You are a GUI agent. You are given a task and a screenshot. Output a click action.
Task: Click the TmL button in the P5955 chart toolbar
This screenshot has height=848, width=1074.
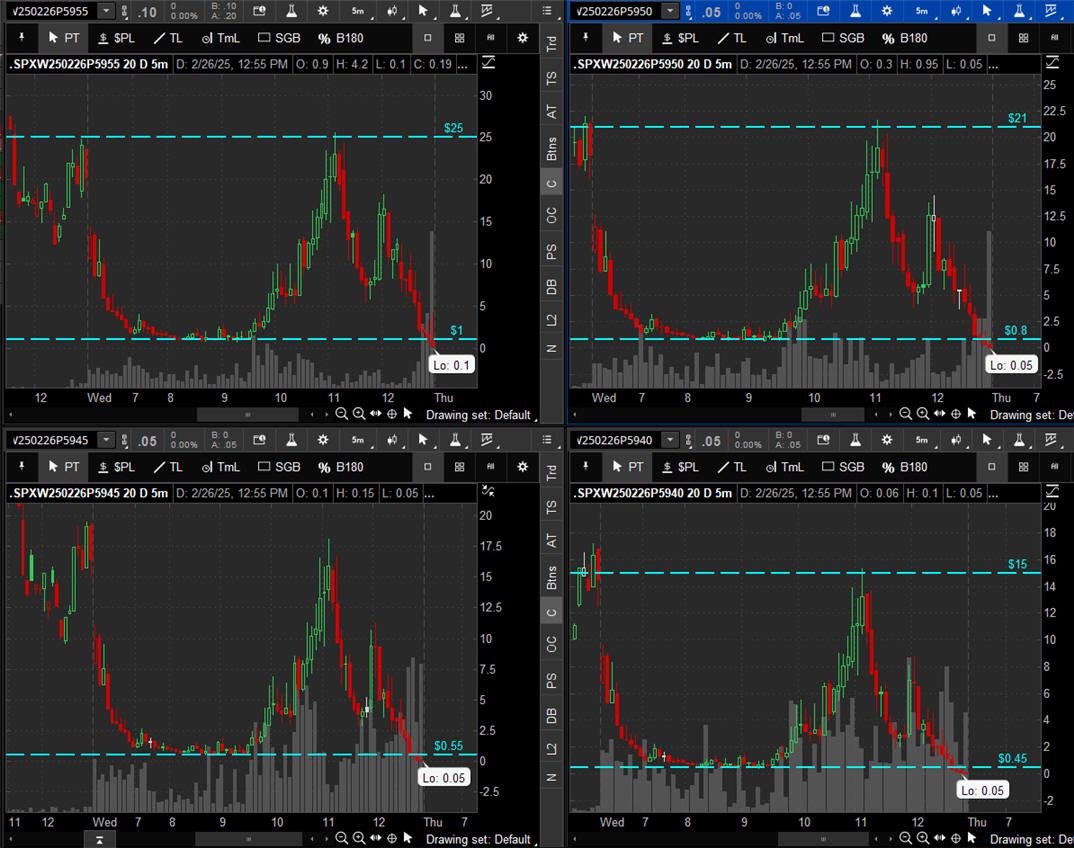pyautogui.click(x=220, y=38)
